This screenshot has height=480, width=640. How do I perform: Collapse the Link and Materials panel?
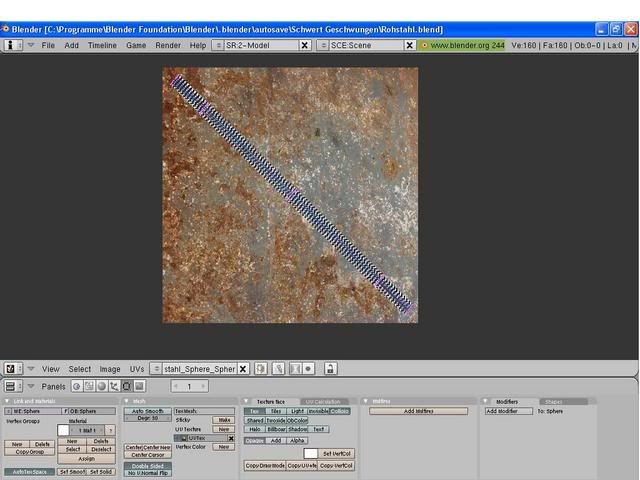pyautogui.click(x=6, y=401)
